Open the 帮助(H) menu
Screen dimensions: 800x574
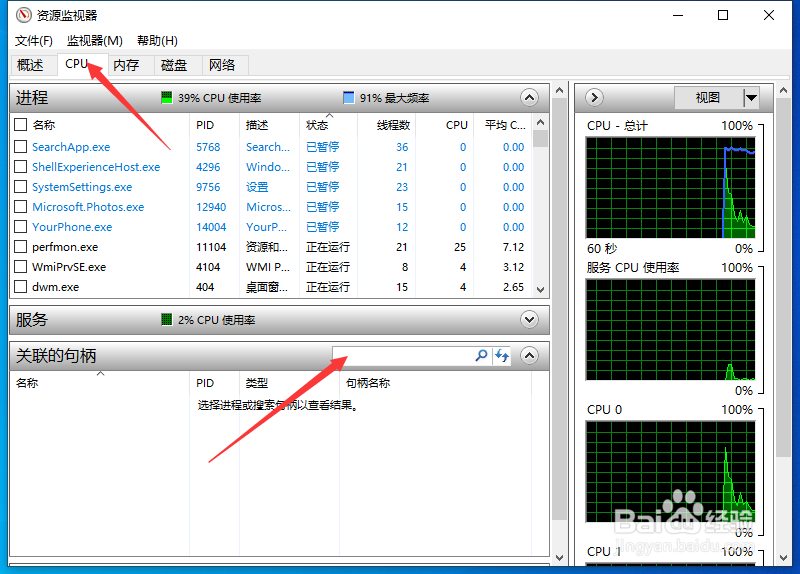(x=158, y=40)
